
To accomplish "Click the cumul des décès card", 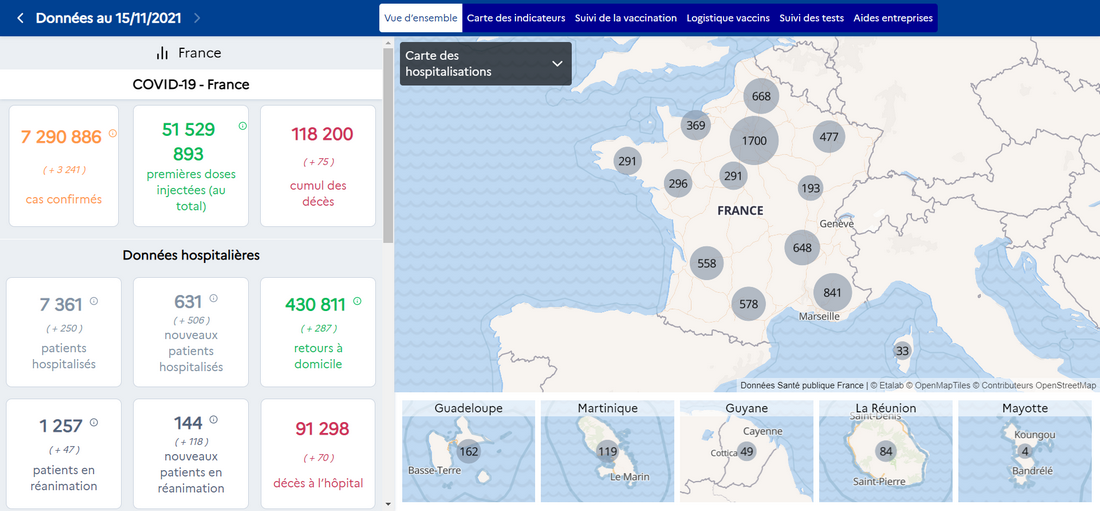I will point(318,166).
